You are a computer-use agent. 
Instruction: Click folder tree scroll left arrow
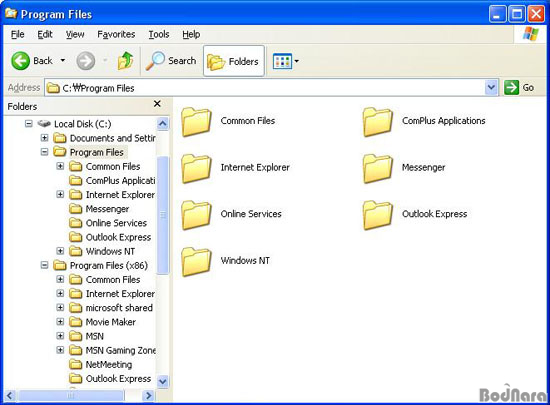coord(9,396)
